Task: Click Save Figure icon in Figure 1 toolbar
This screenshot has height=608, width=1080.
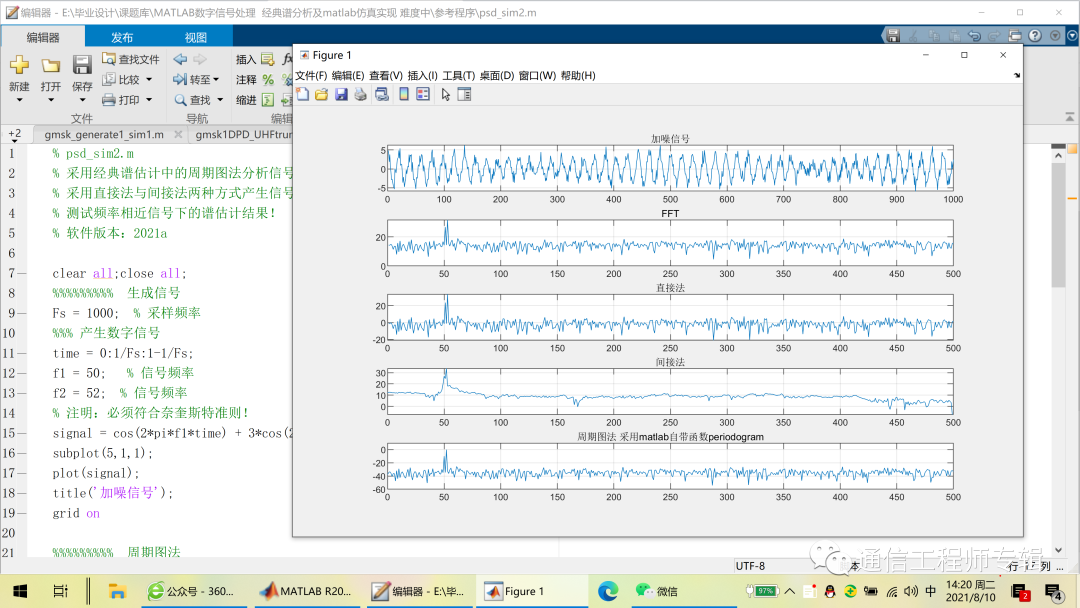Action: click(x=341, y=94)
